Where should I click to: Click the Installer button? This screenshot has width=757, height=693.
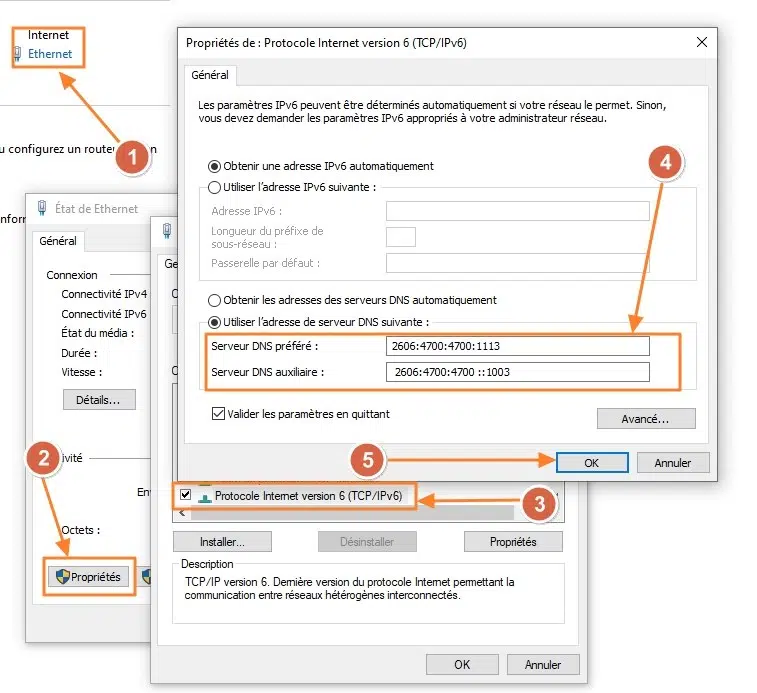click(223, 542)
